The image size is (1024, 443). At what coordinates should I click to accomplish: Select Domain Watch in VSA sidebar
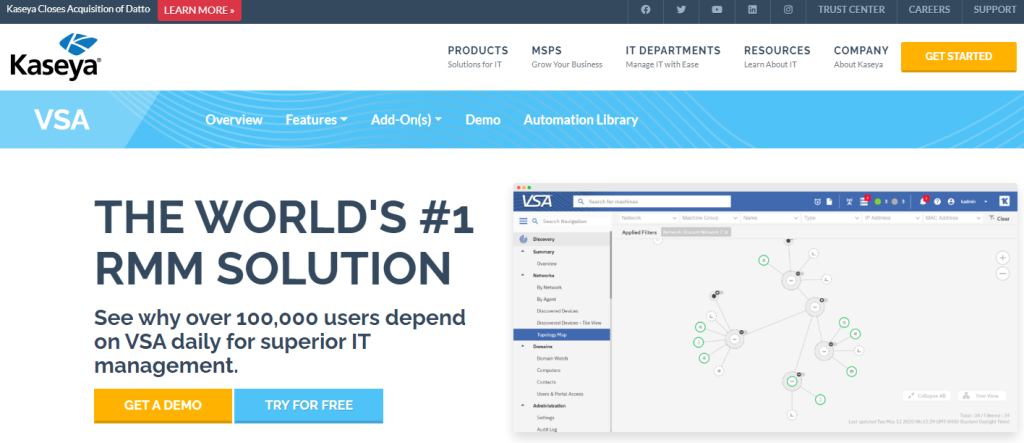552,358
